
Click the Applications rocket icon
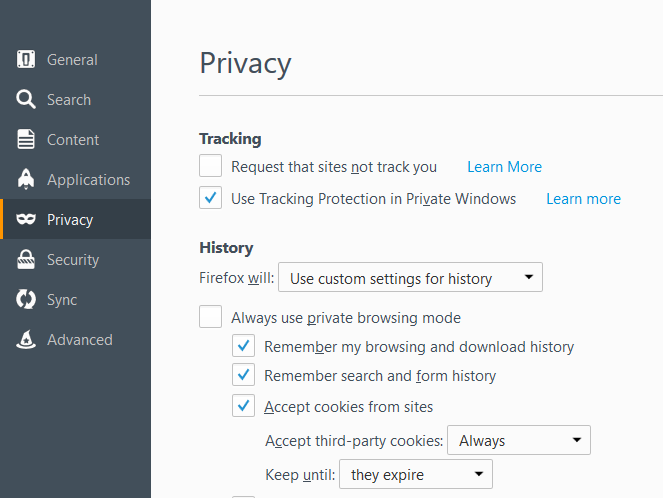(x=26, y=179)
